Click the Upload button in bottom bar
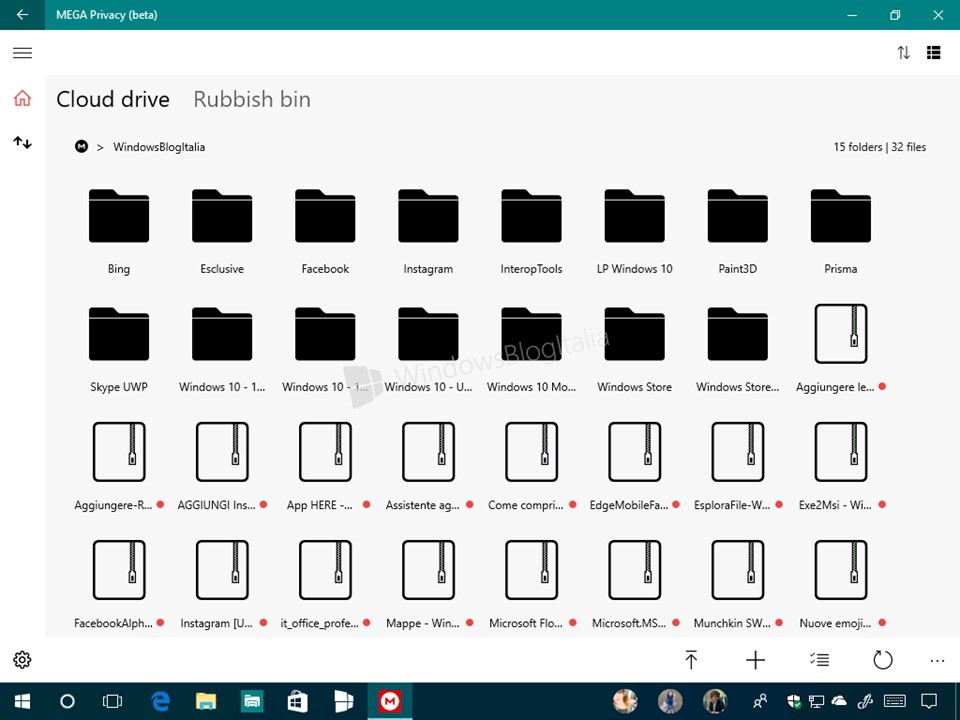 tap(691, 659)
